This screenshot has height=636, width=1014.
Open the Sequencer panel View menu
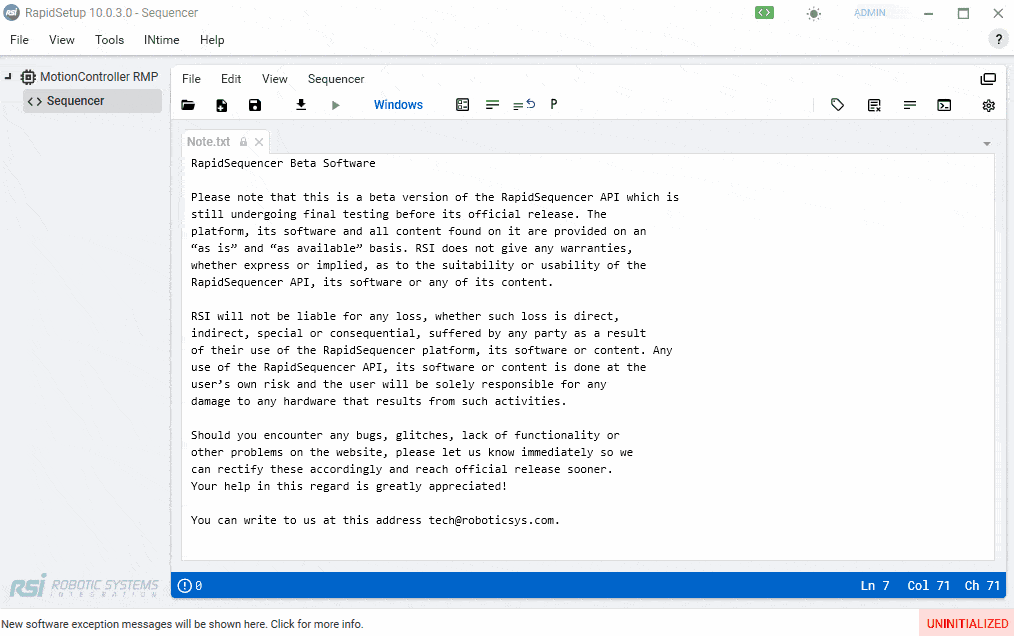274,78
